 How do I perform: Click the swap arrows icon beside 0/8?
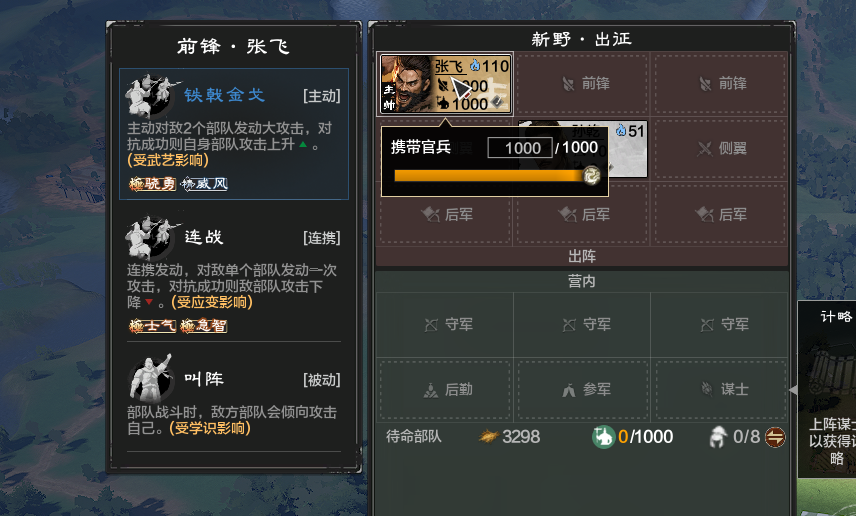click(775, 437)
